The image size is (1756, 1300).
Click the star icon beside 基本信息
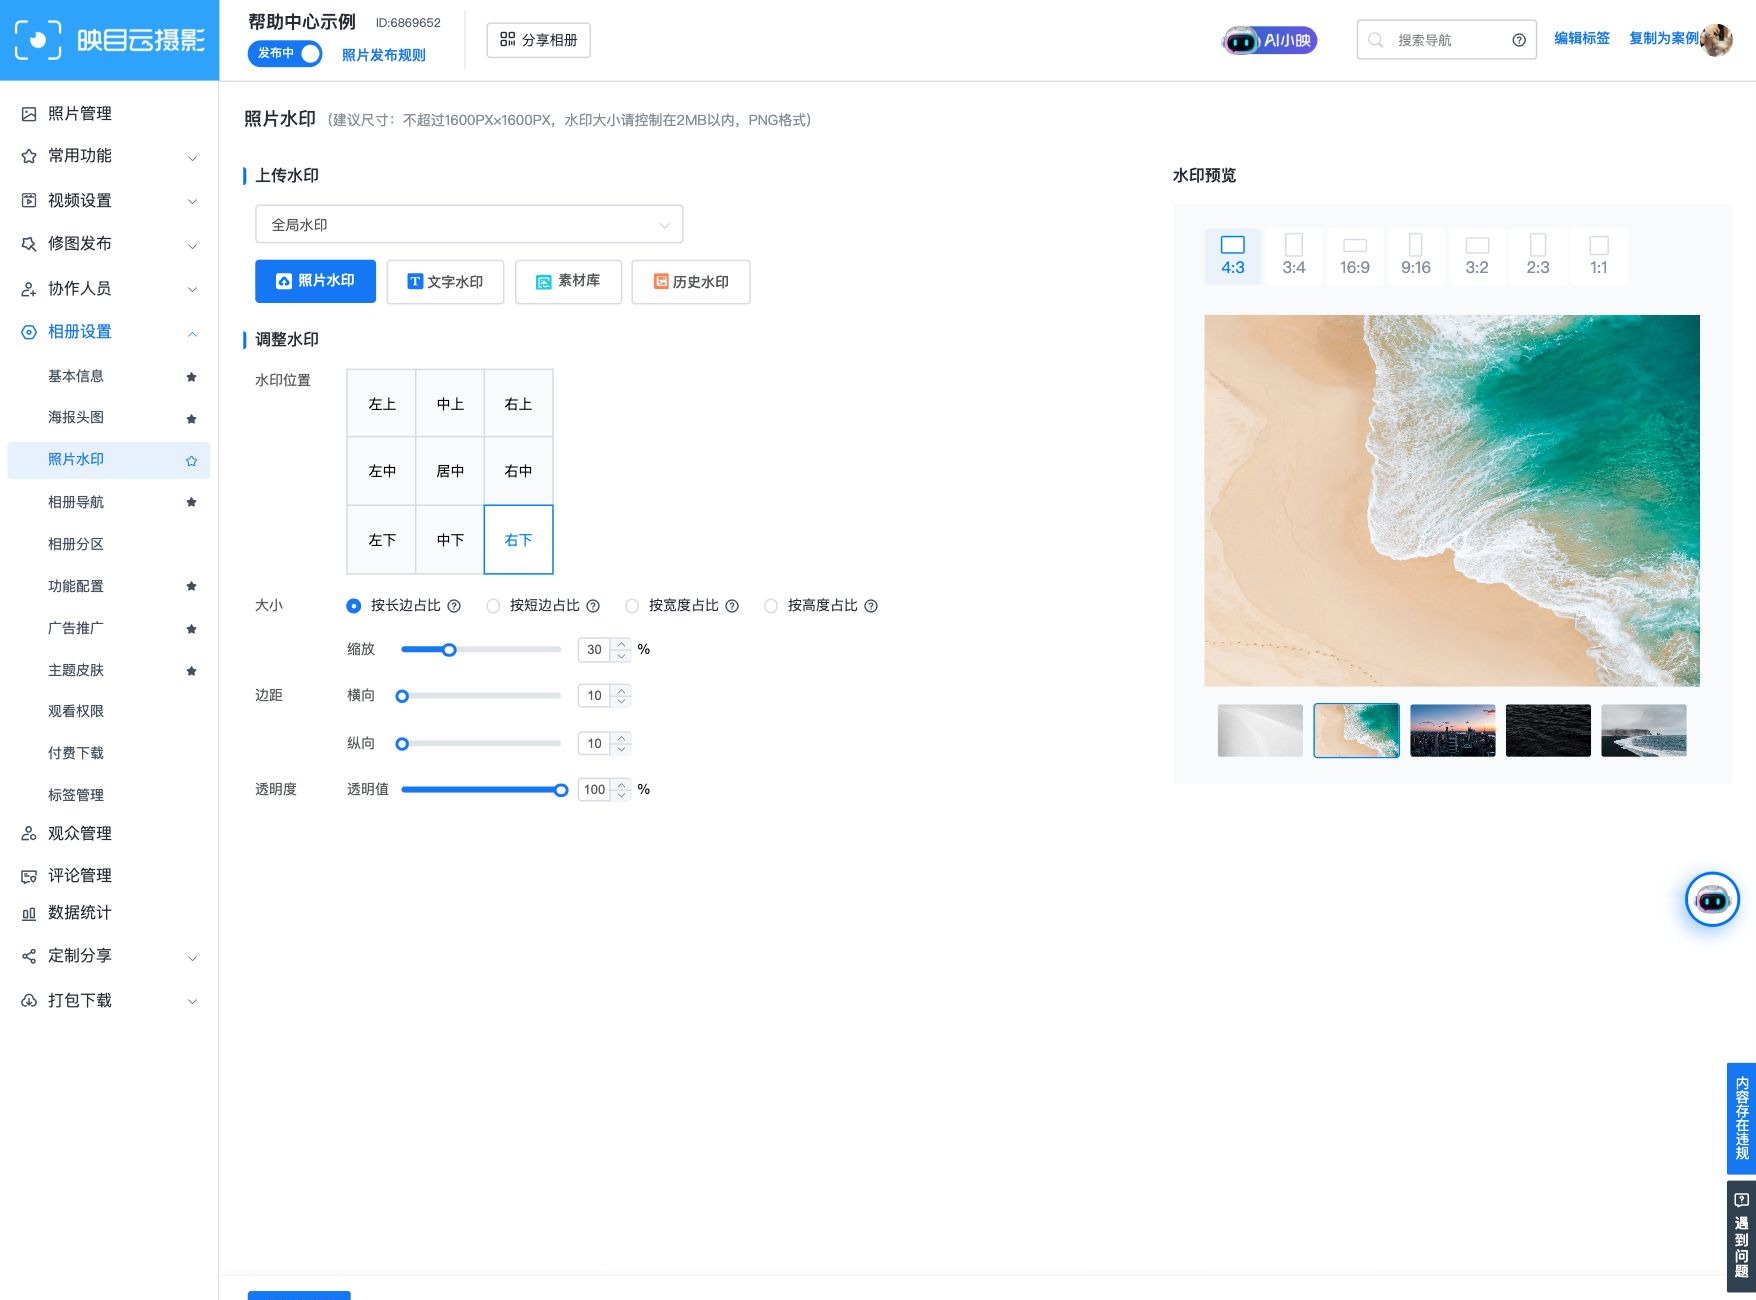point(191,377)
